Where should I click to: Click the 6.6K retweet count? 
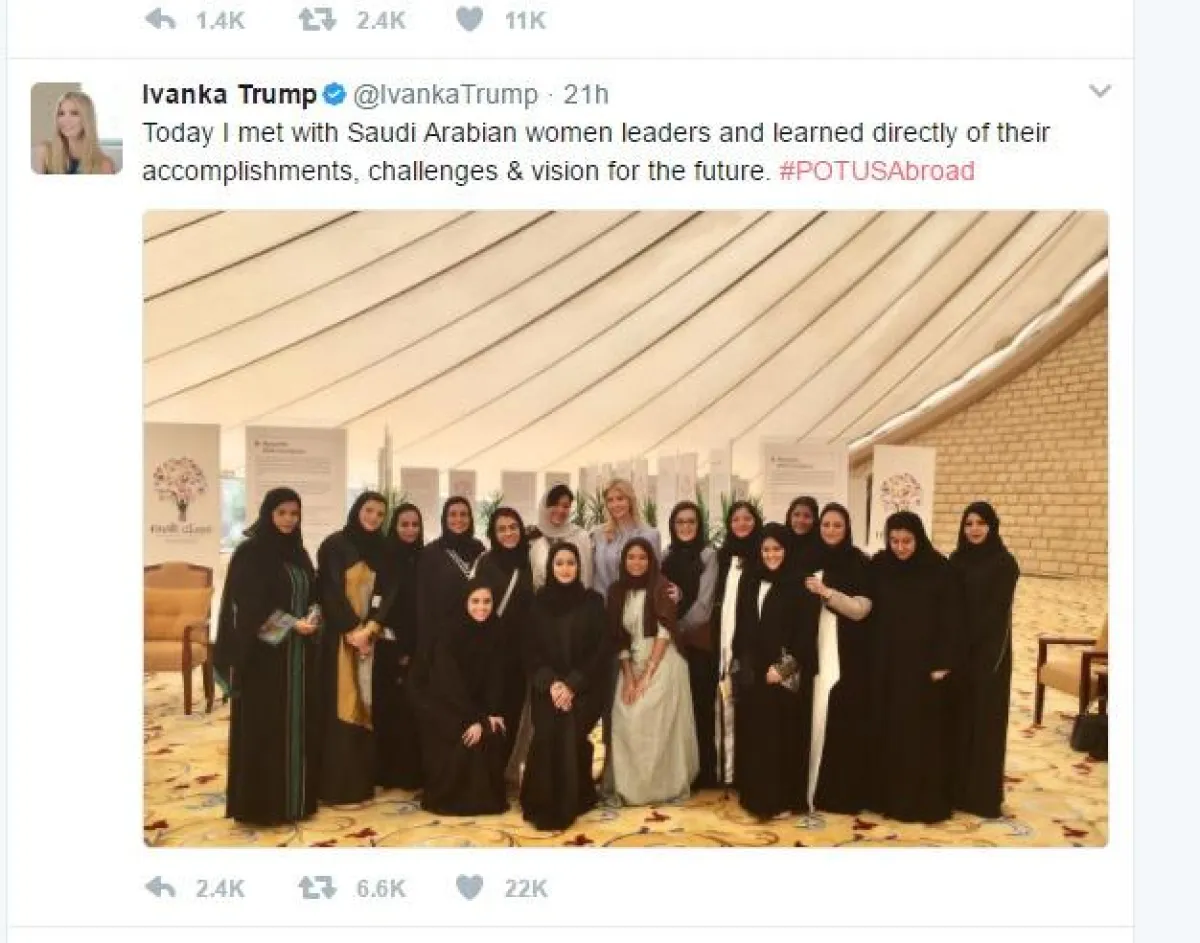pyautogui.click(x=381, y=888)
